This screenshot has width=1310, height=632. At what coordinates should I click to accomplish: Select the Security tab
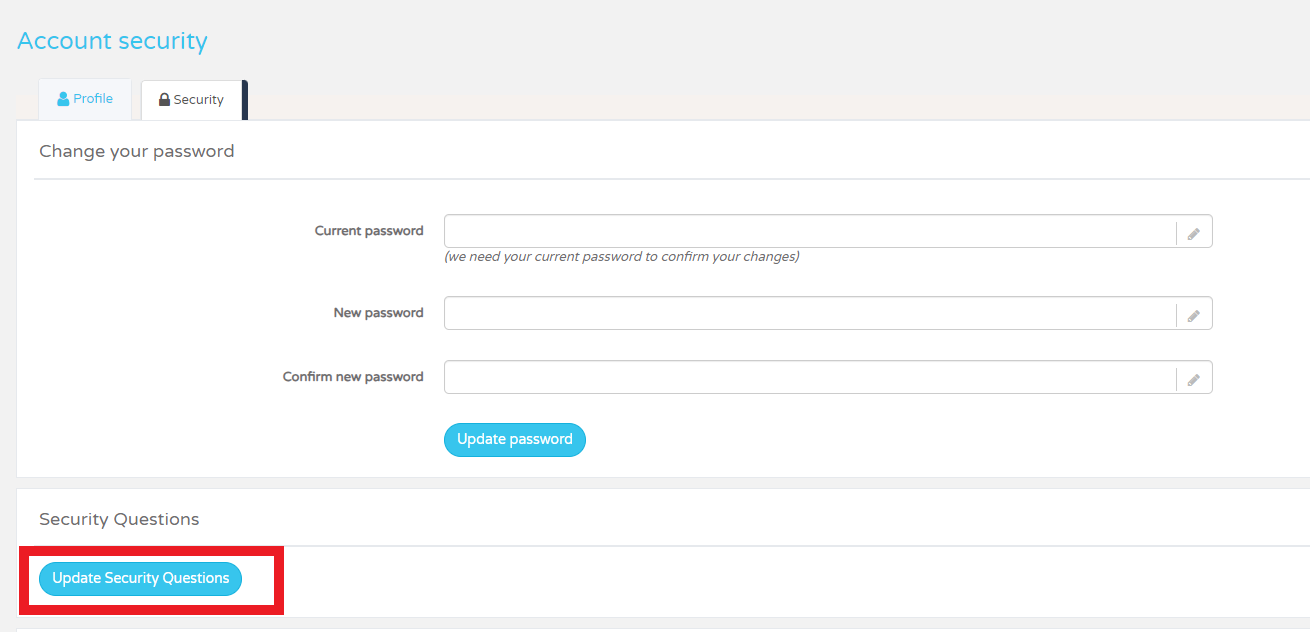click(190, 99)
